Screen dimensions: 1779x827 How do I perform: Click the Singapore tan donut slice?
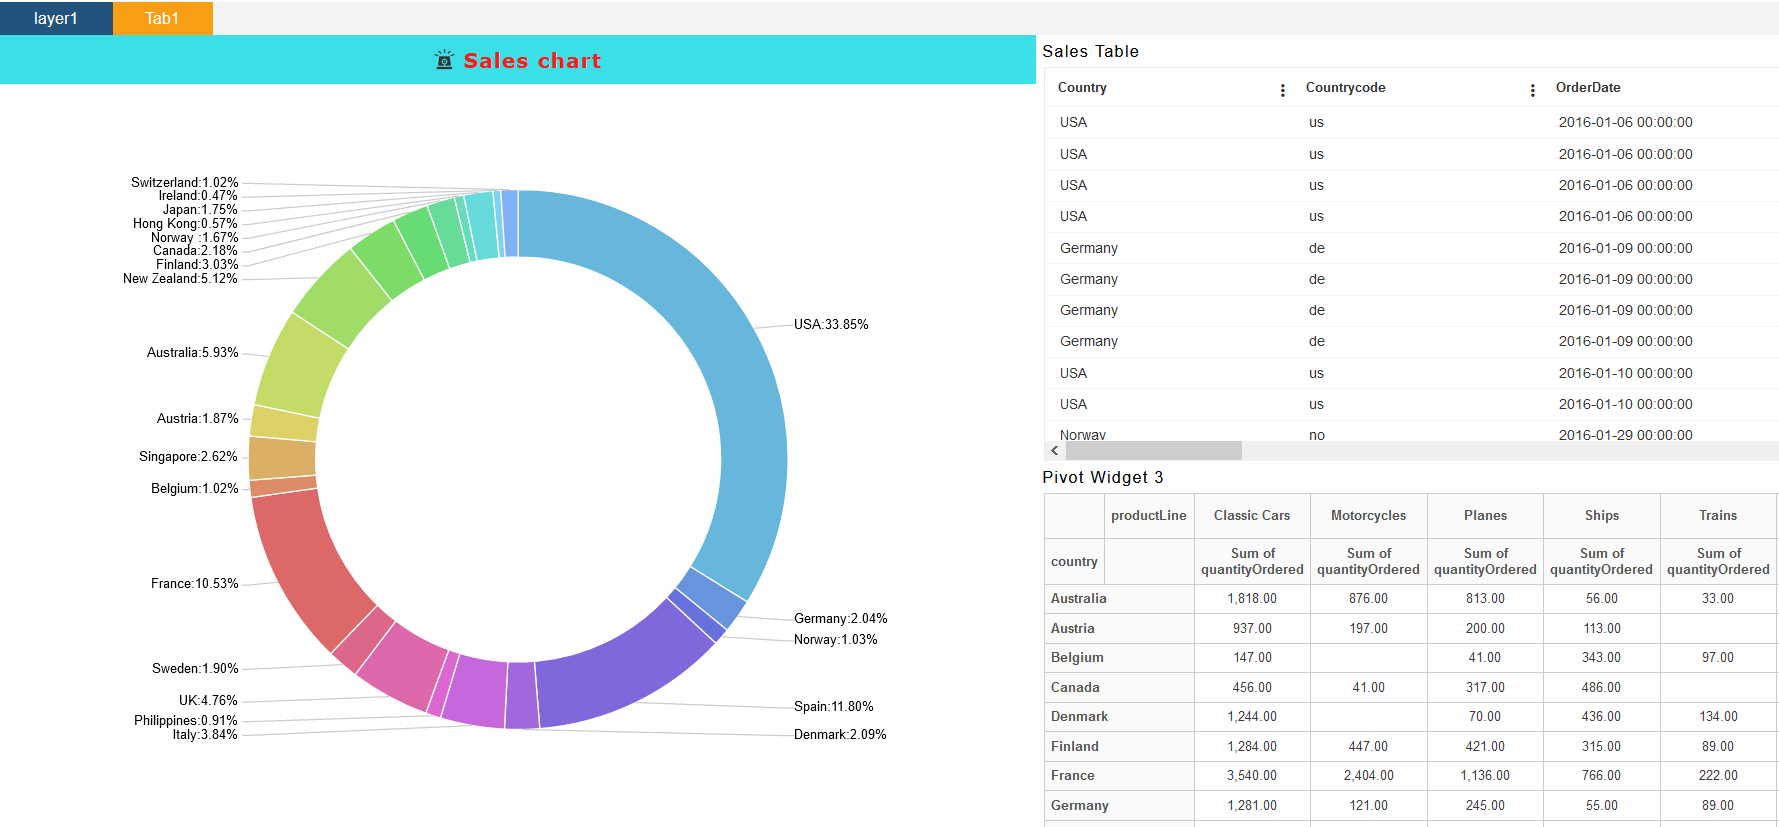click(x=282, y=458)
